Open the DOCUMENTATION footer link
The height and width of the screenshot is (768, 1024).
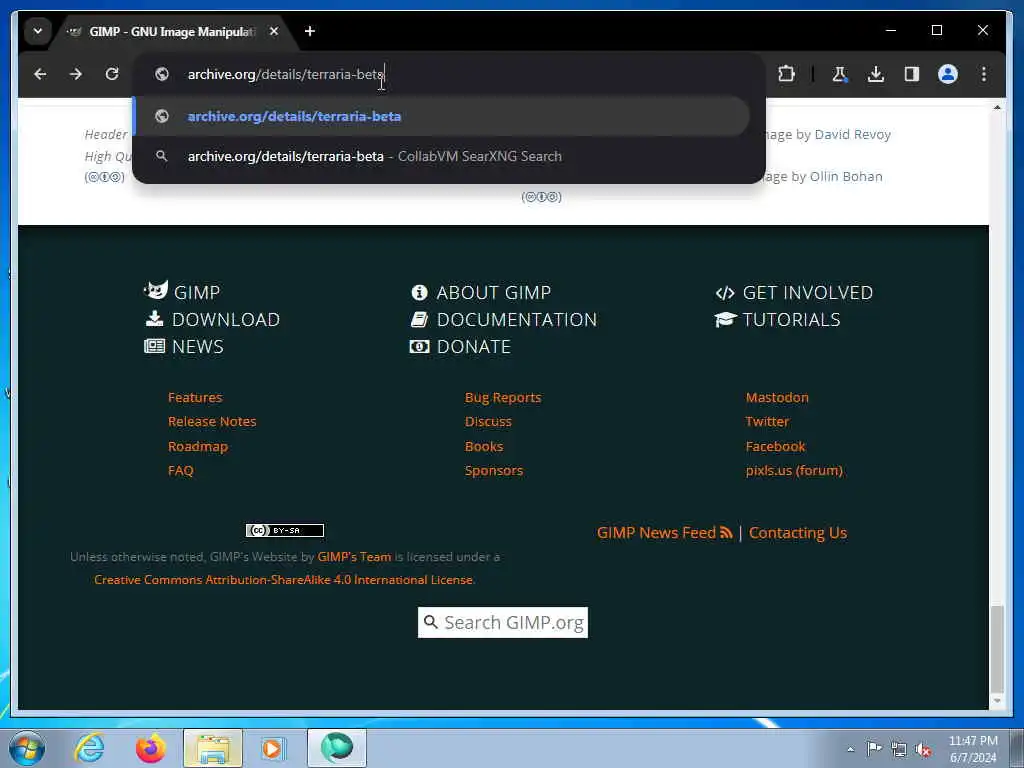click(x=517, y=319)
